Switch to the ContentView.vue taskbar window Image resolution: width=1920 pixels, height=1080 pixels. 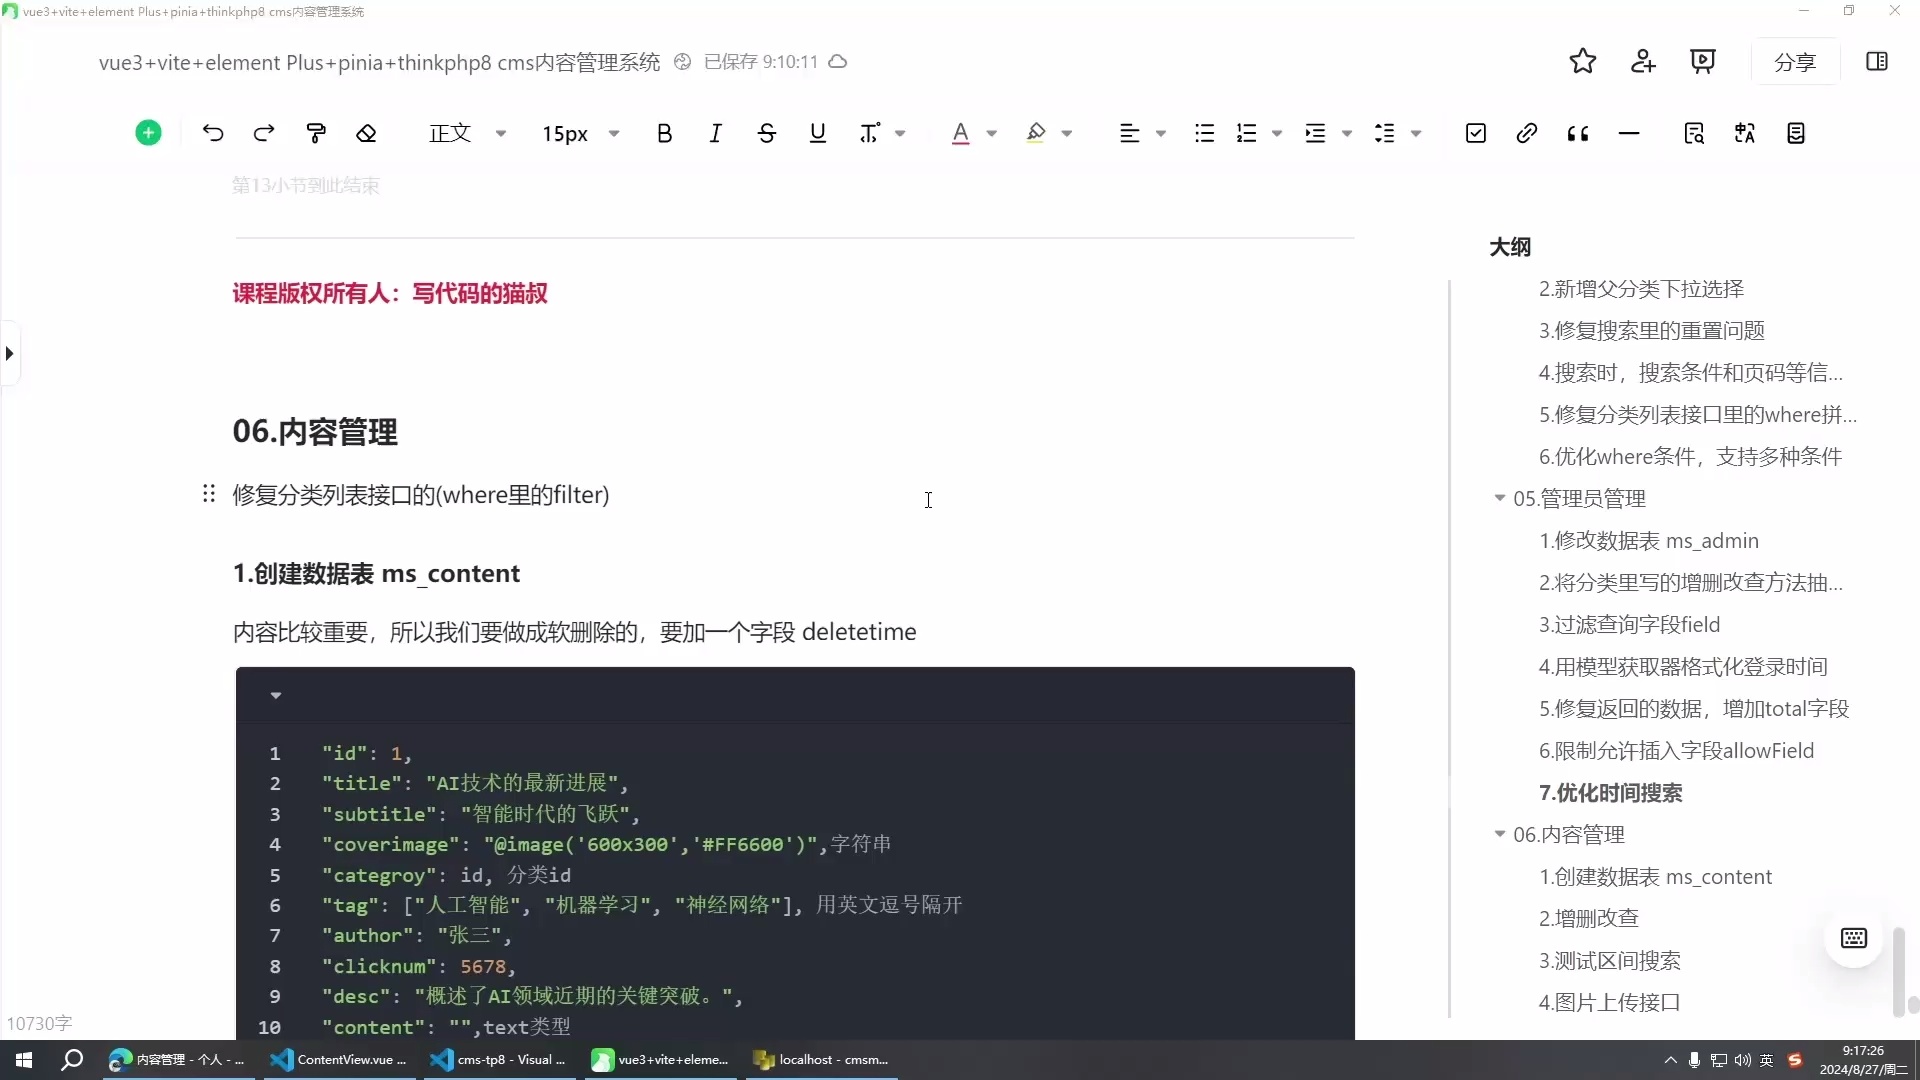point(340,1060)
